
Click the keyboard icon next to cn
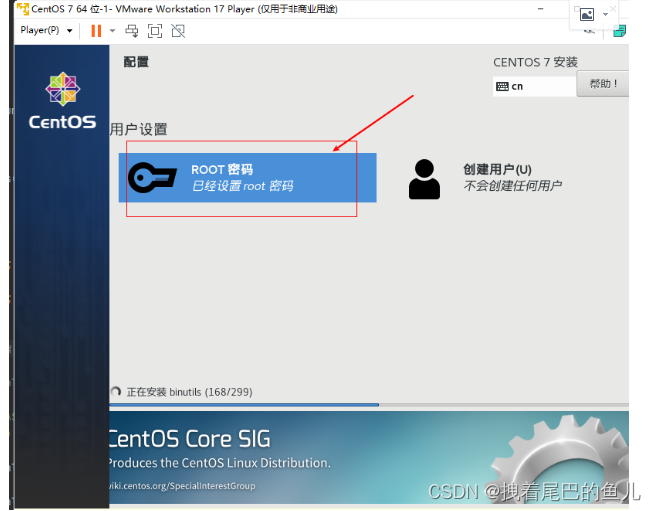pyautogui.click(x=502, y=87)
